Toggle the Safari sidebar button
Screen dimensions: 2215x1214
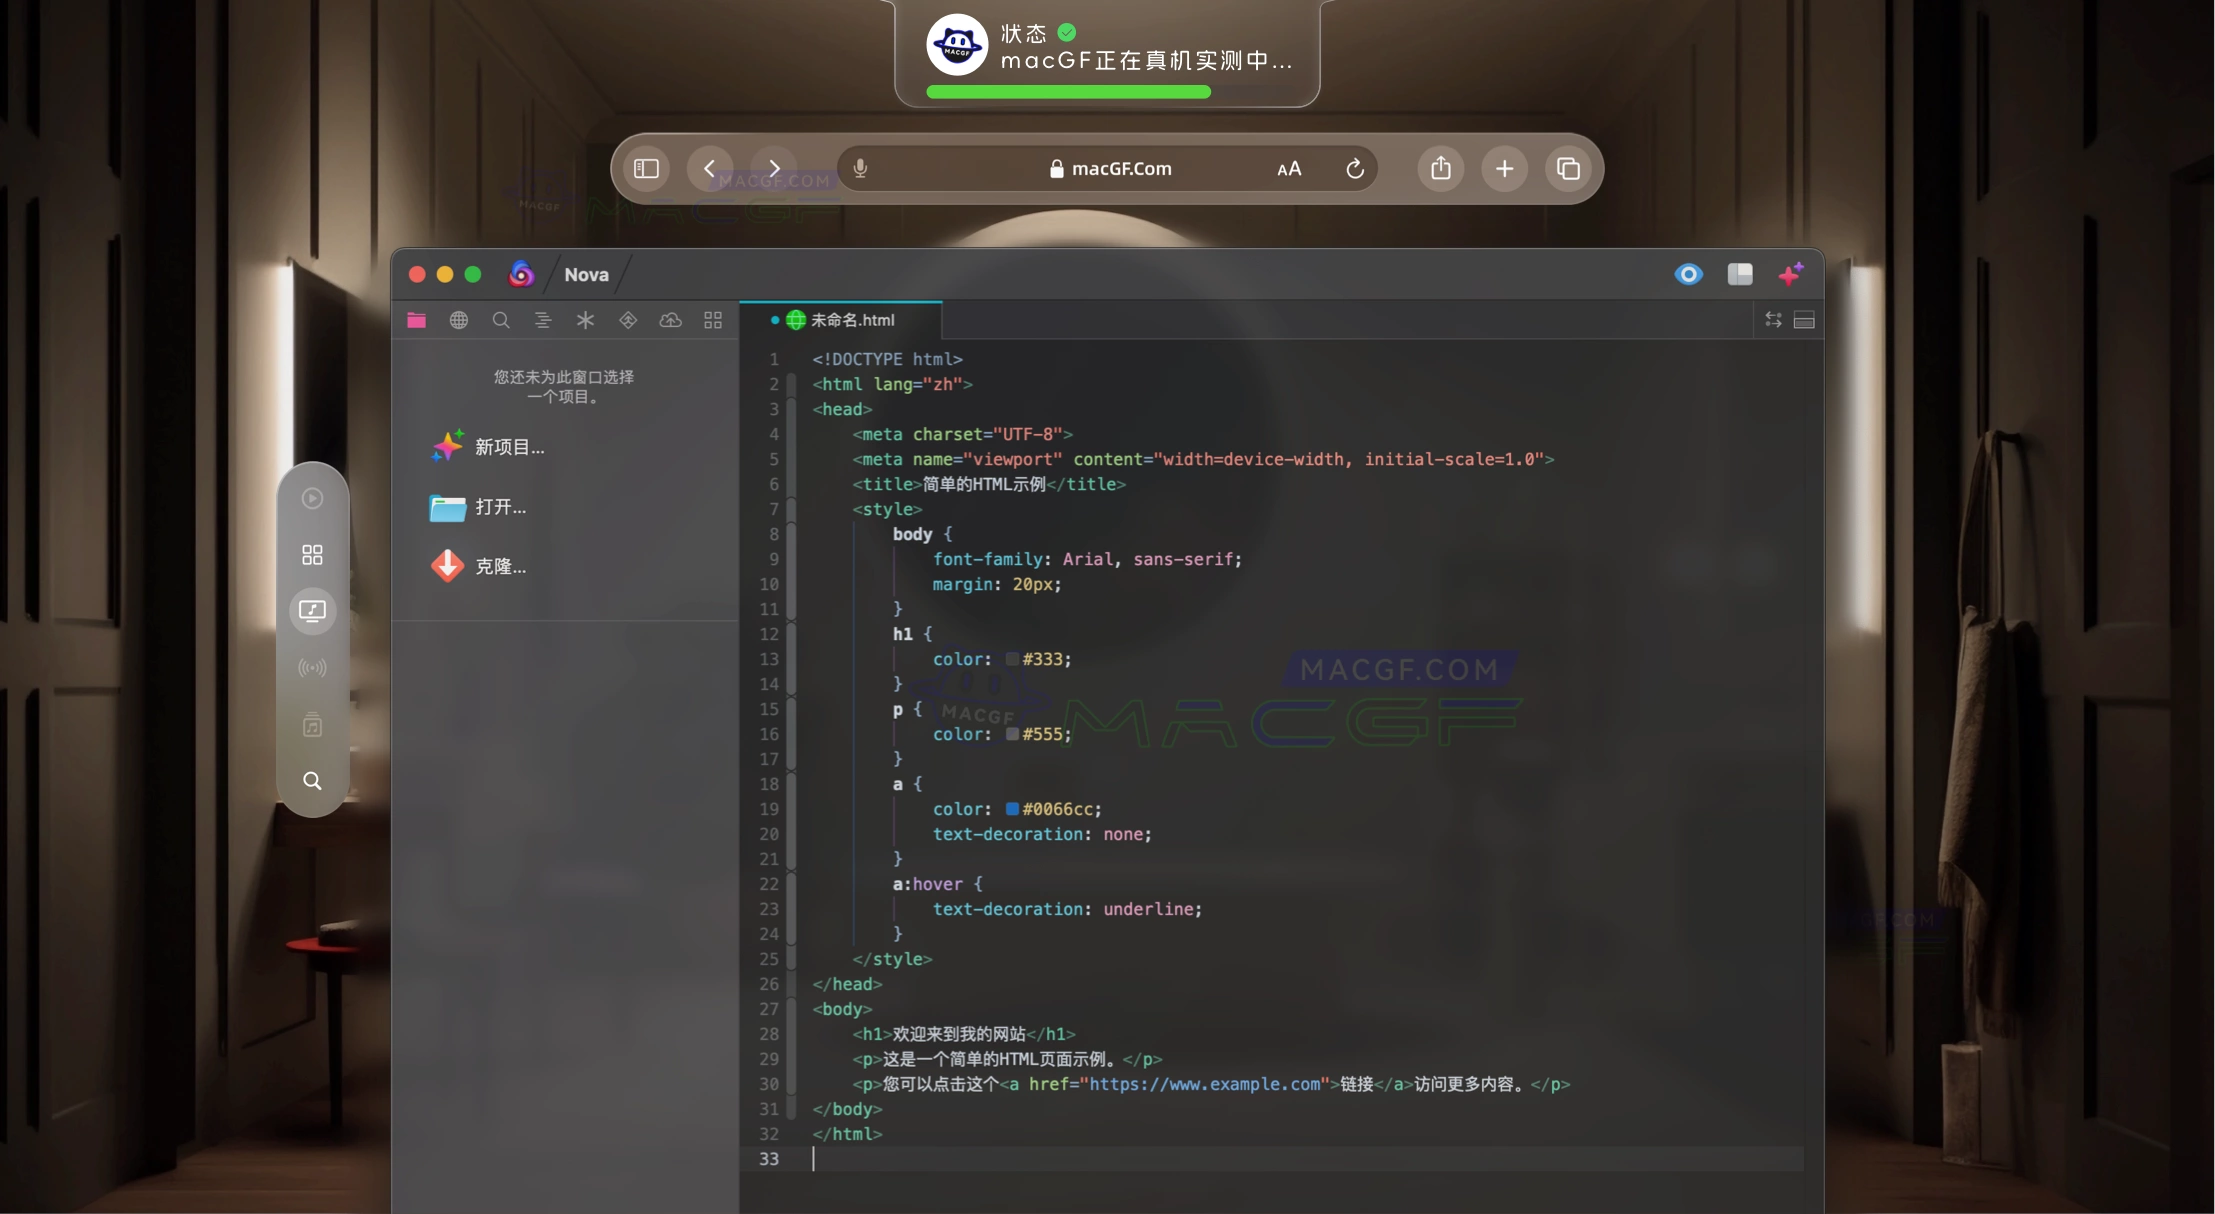coord(646,169)
